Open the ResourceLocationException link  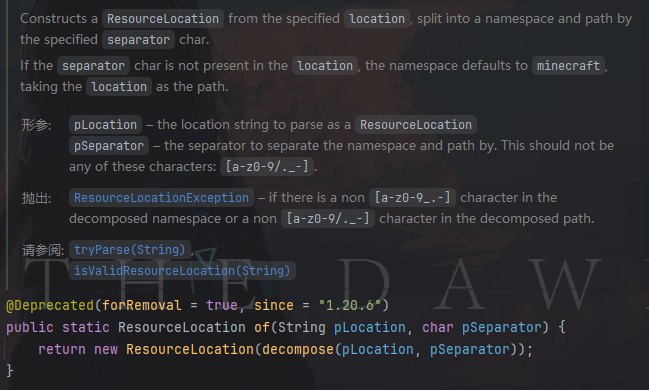click(x=161, y=197)
